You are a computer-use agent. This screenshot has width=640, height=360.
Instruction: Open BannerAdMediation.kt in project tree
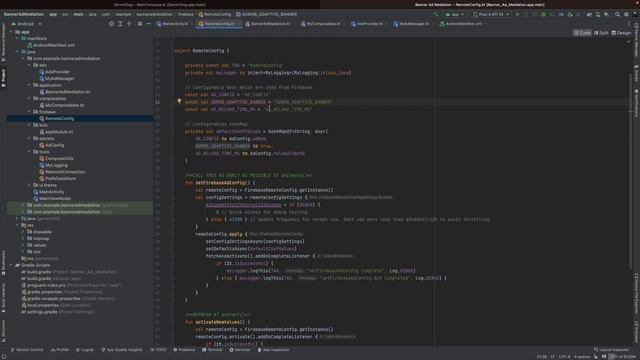pyautogui.click(x=67, y=92)
